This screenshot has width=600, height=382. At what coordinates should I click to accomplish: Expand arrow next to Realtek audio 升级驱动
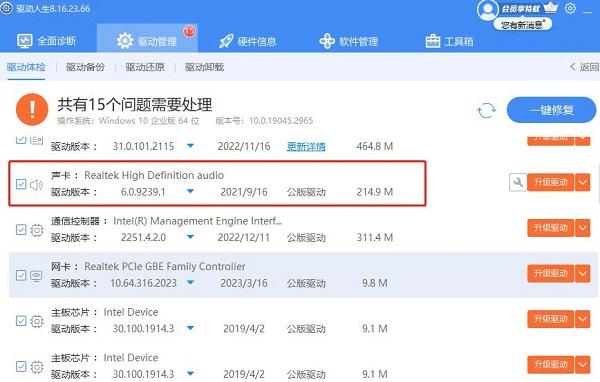point(582,182)
